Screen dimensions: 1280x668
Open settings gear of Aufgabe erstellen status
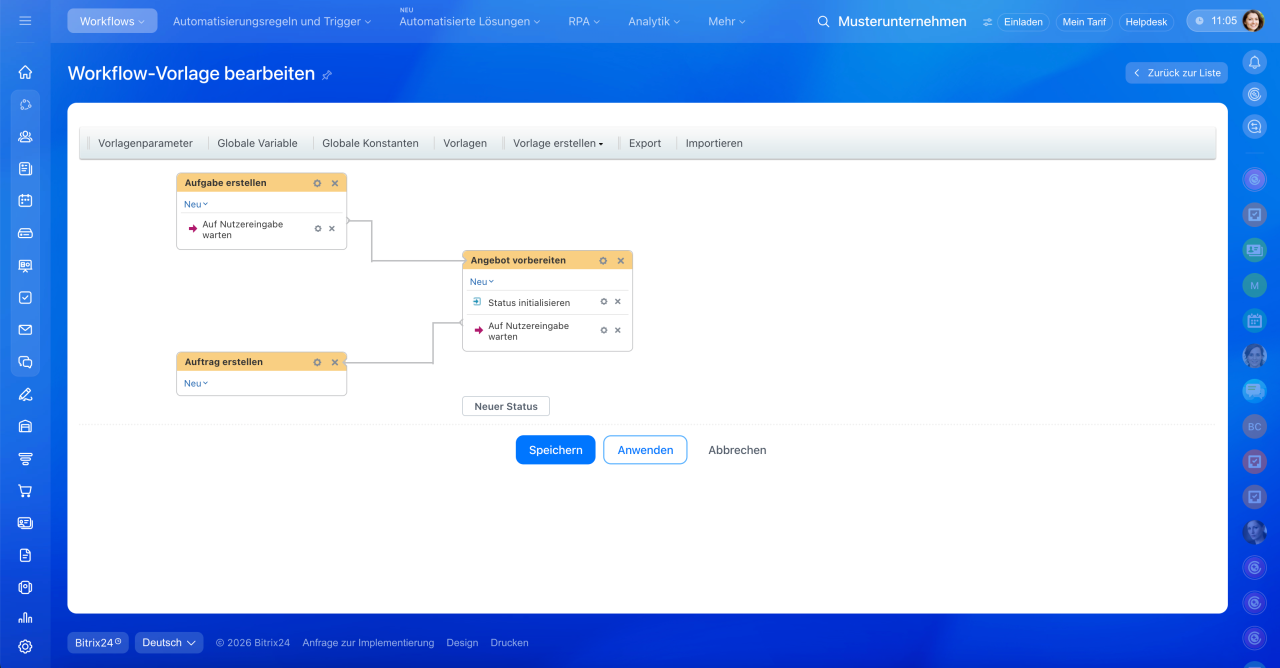pyautogui.click(x=317, y=183)
